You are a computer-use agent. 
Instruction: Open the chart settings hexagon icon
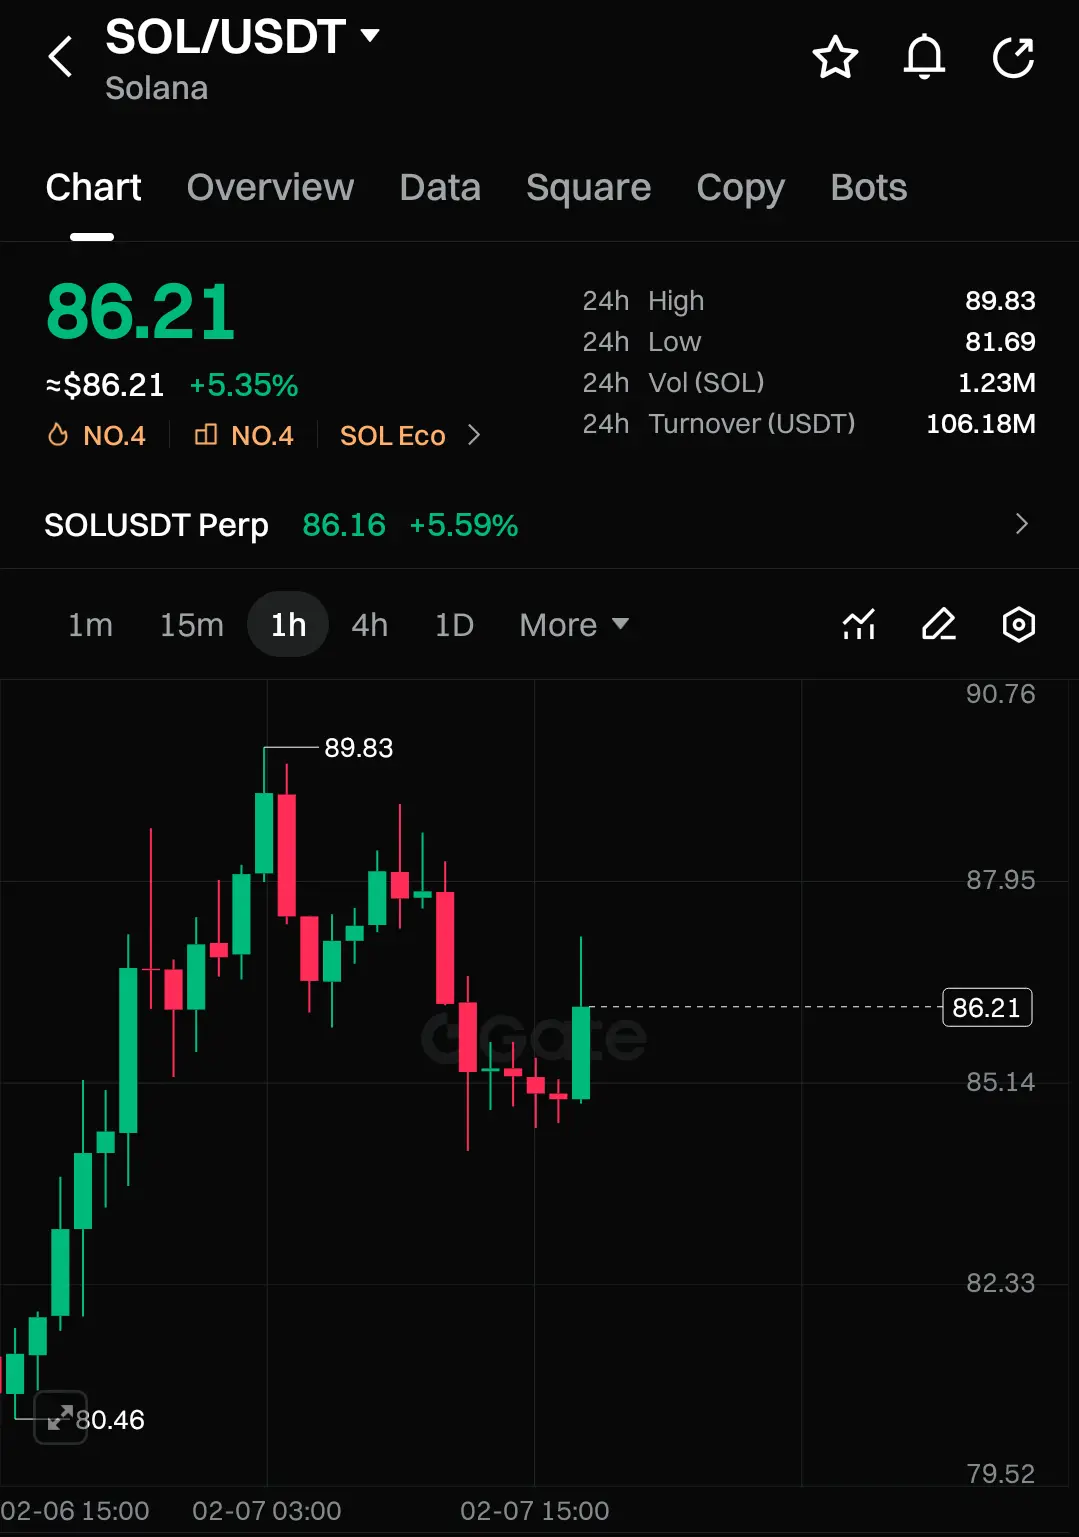click(1018, 625)
